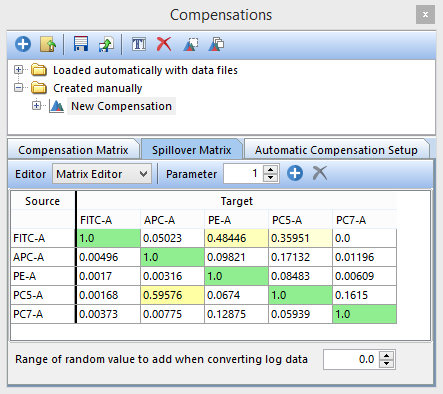Select the Spillover Matrix tab
Screen dimensions: 443x394
tap(192, 150)
